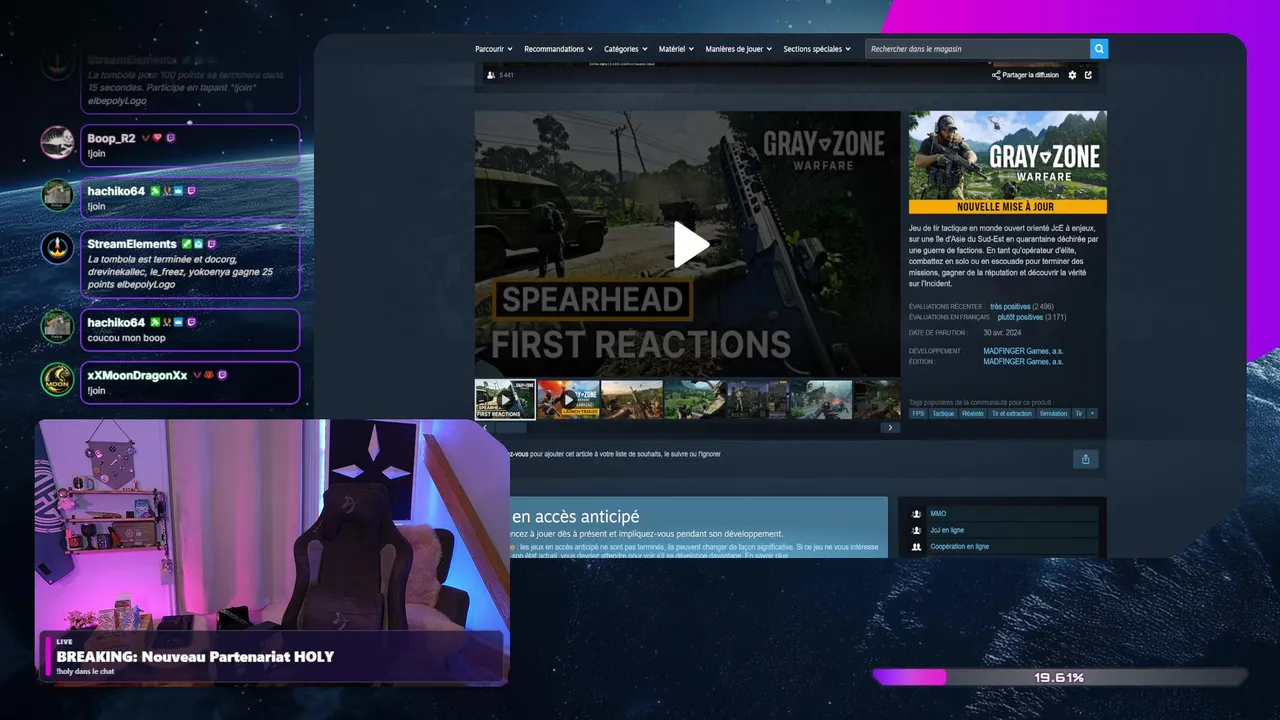Screen dimensions: 1280x720
Task: Click xXMoonDragonXx's moon avatar
Action: 58,379
